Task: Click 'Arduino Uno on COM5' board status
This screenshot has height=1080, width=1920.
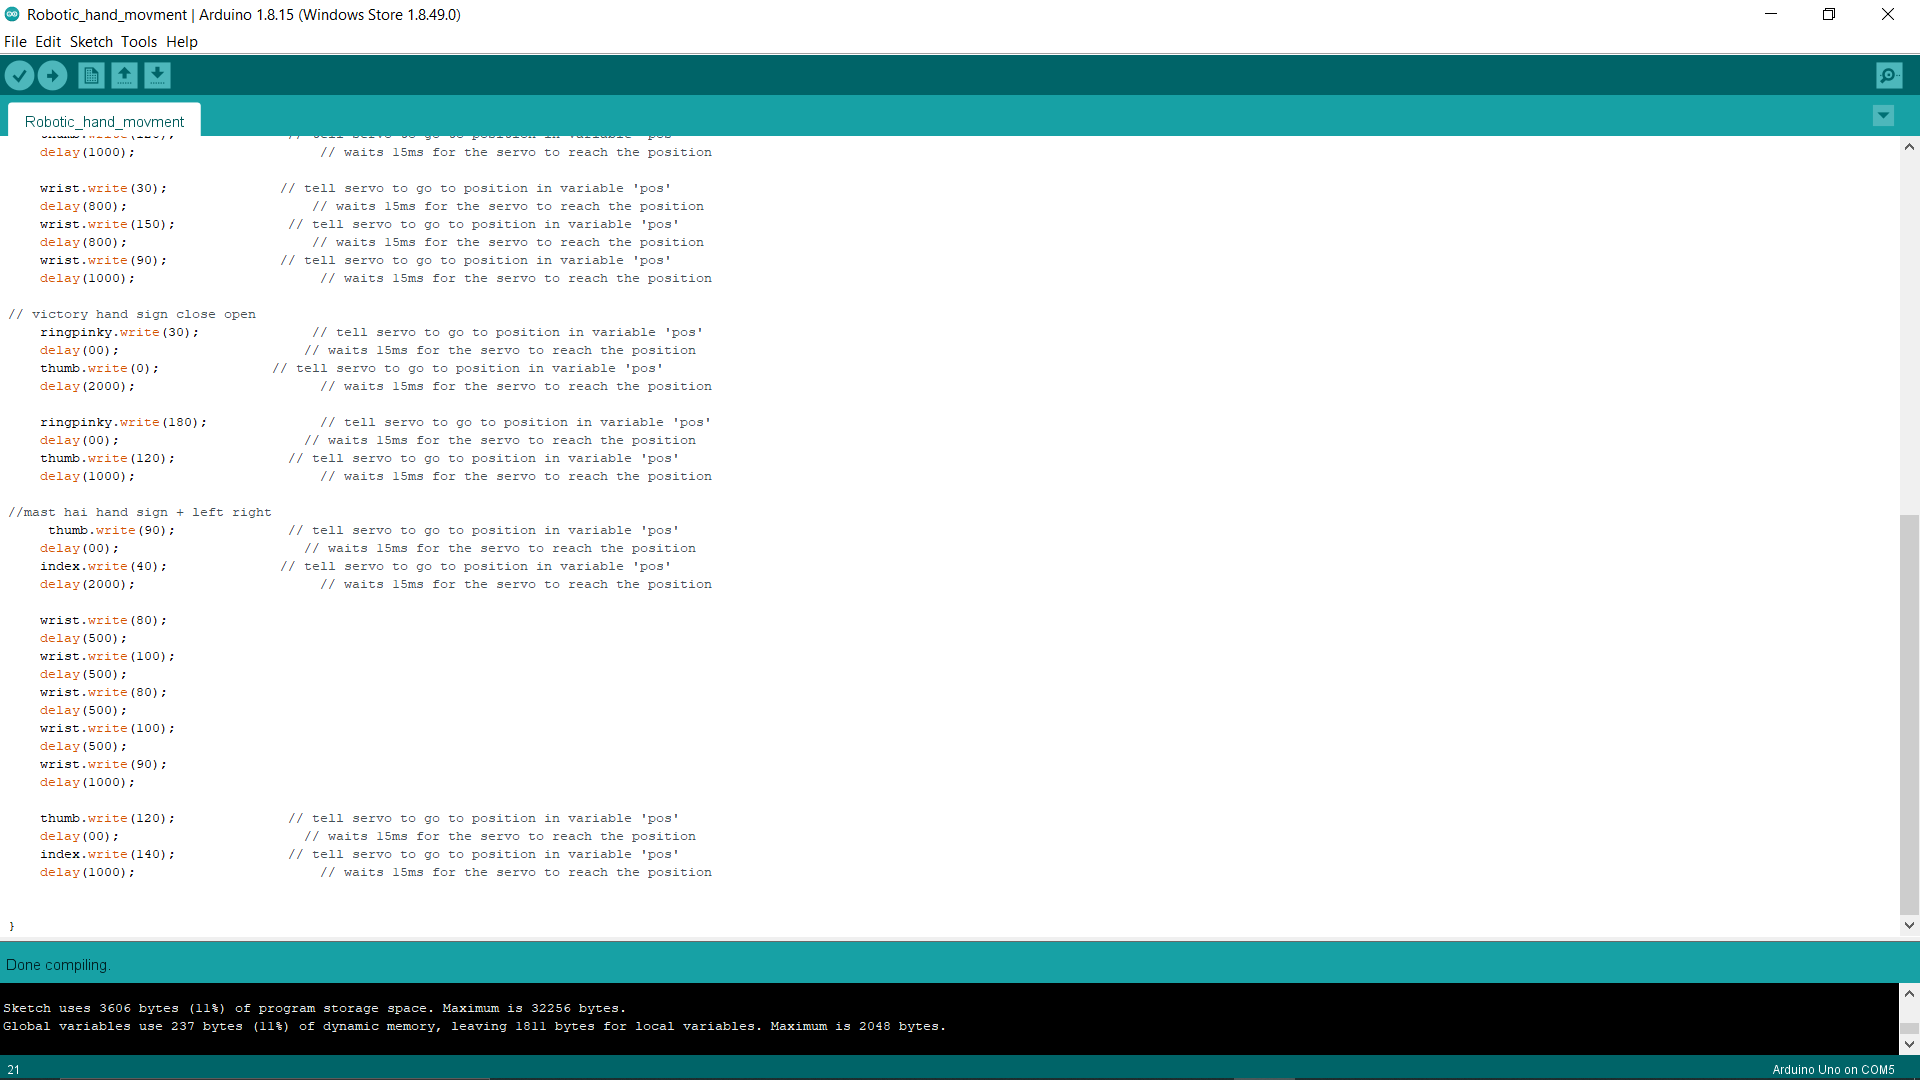Action: coord(1833,1069)
